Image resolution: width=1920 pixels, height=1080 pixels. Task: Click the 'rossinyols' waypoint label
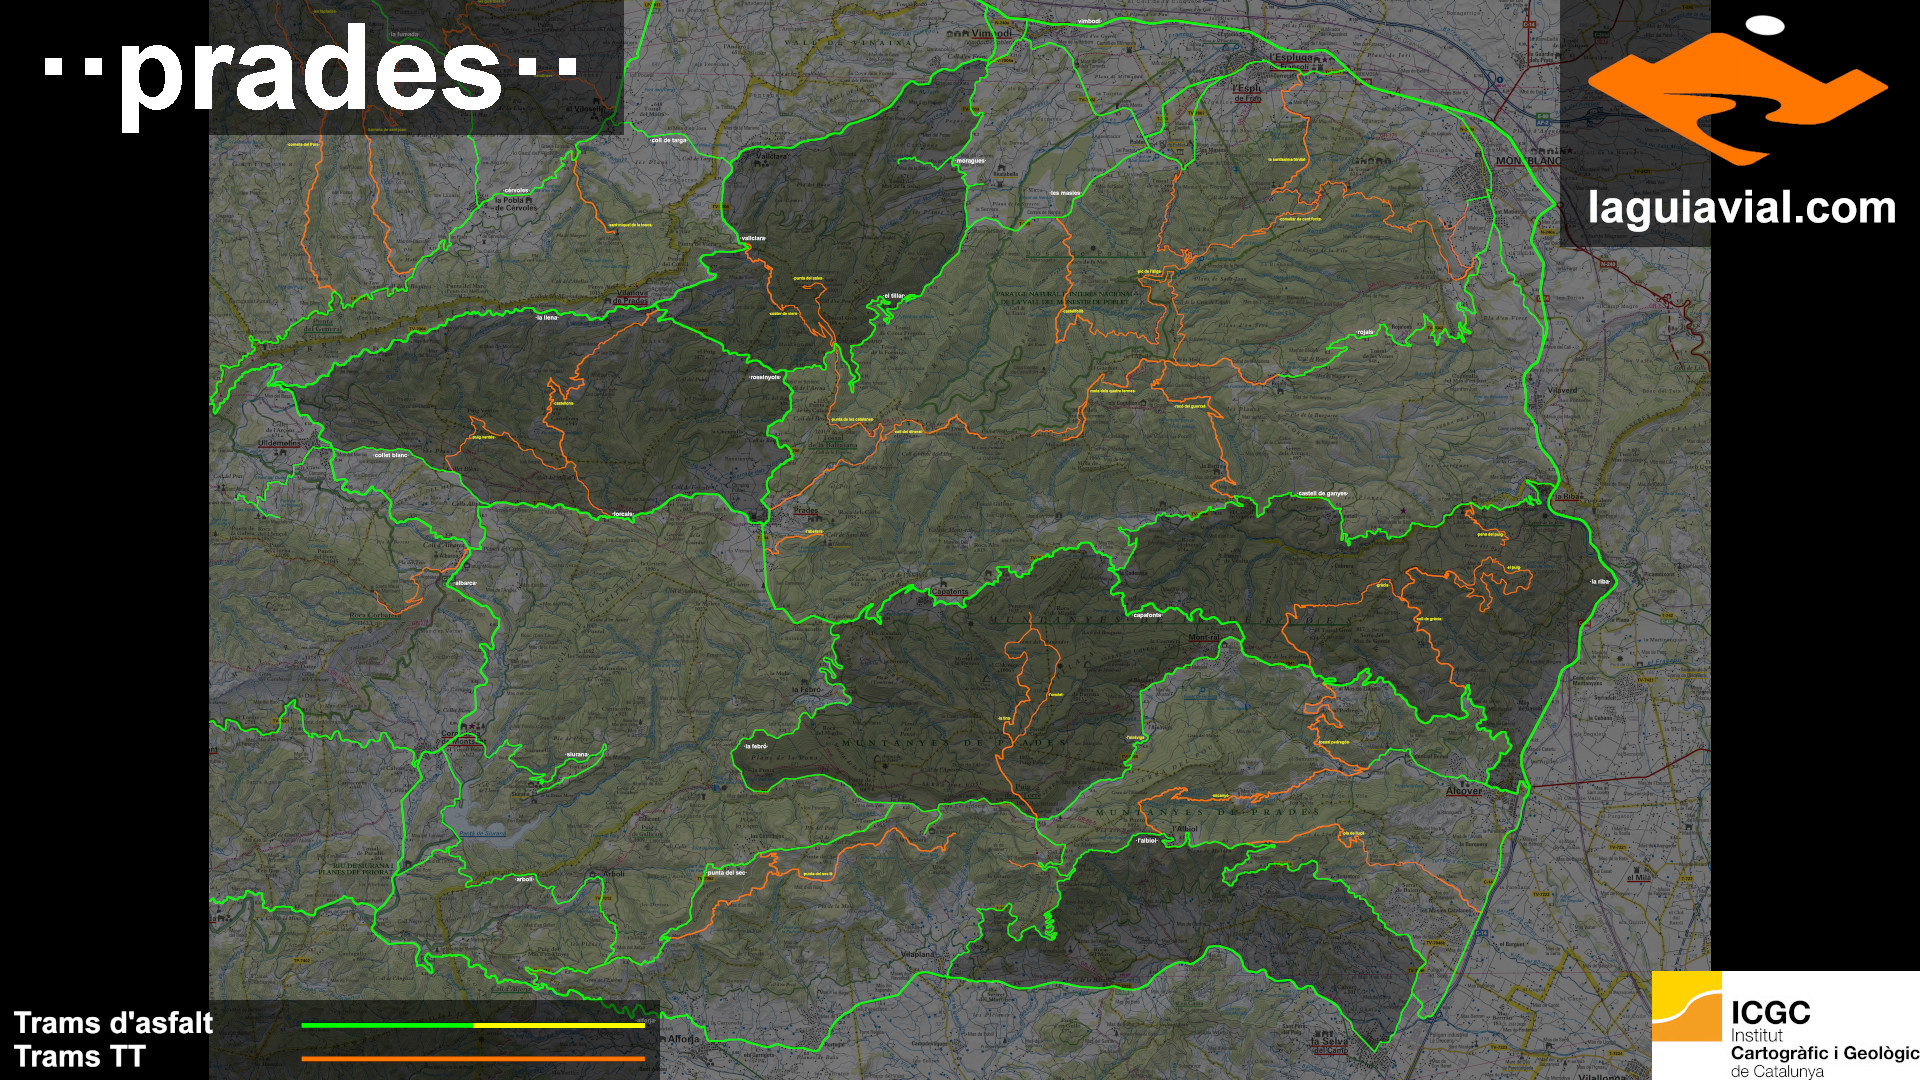coord(765,377)
